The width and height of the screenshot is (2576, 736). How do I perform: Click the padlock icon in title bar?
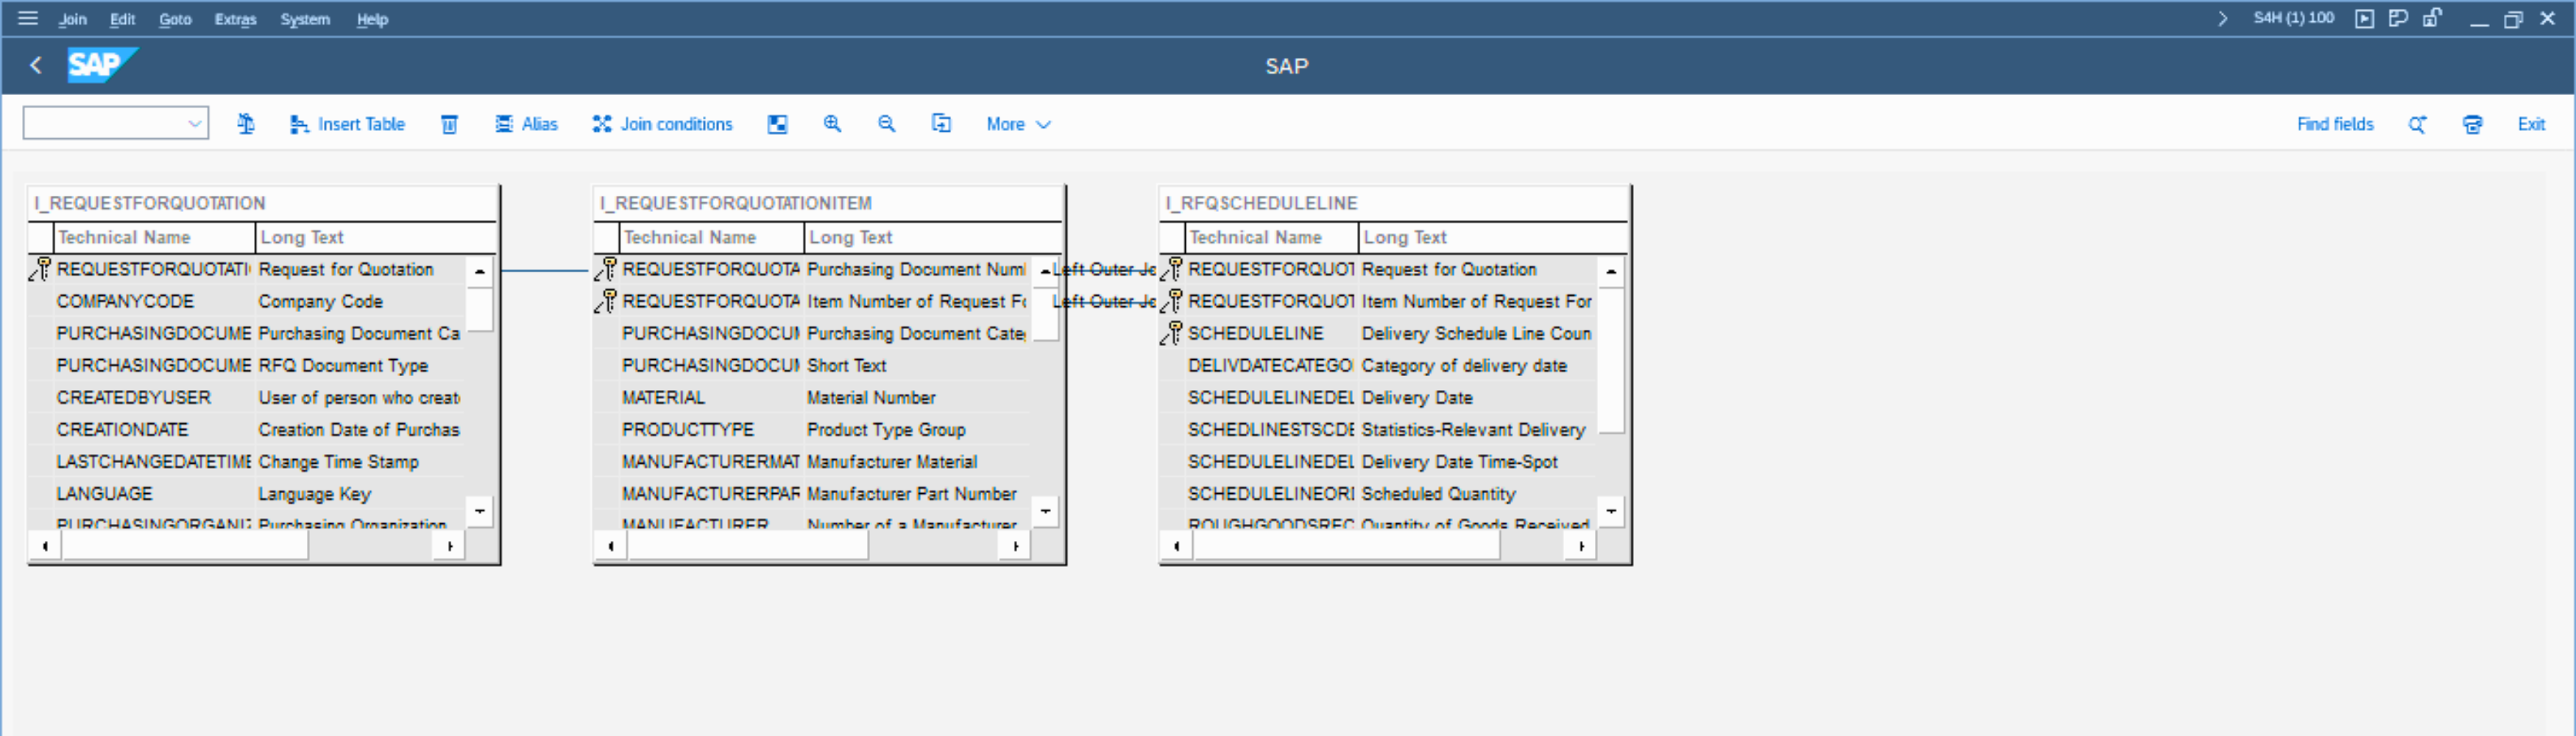tap(2432, 18)
